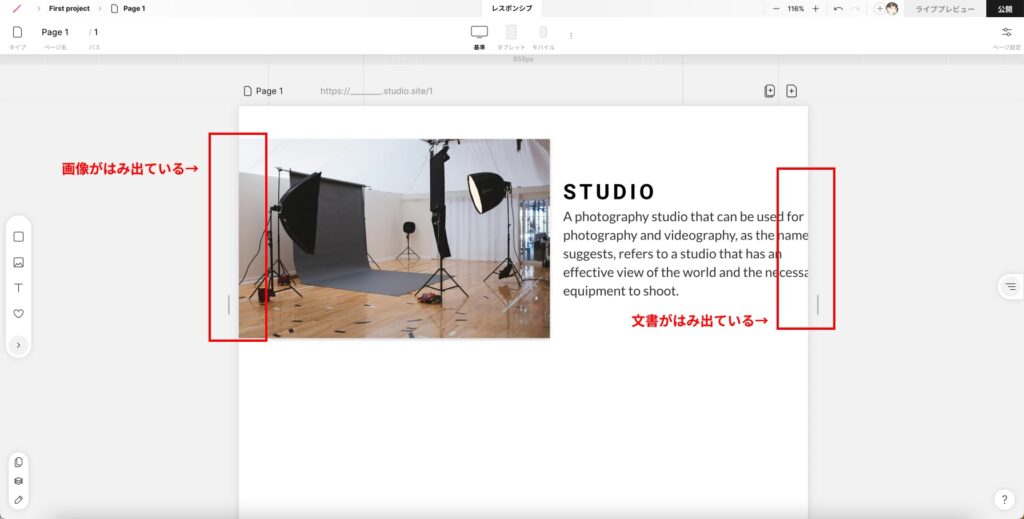
Task: Click the greyed redo arrow
Action: coord(855,8)
